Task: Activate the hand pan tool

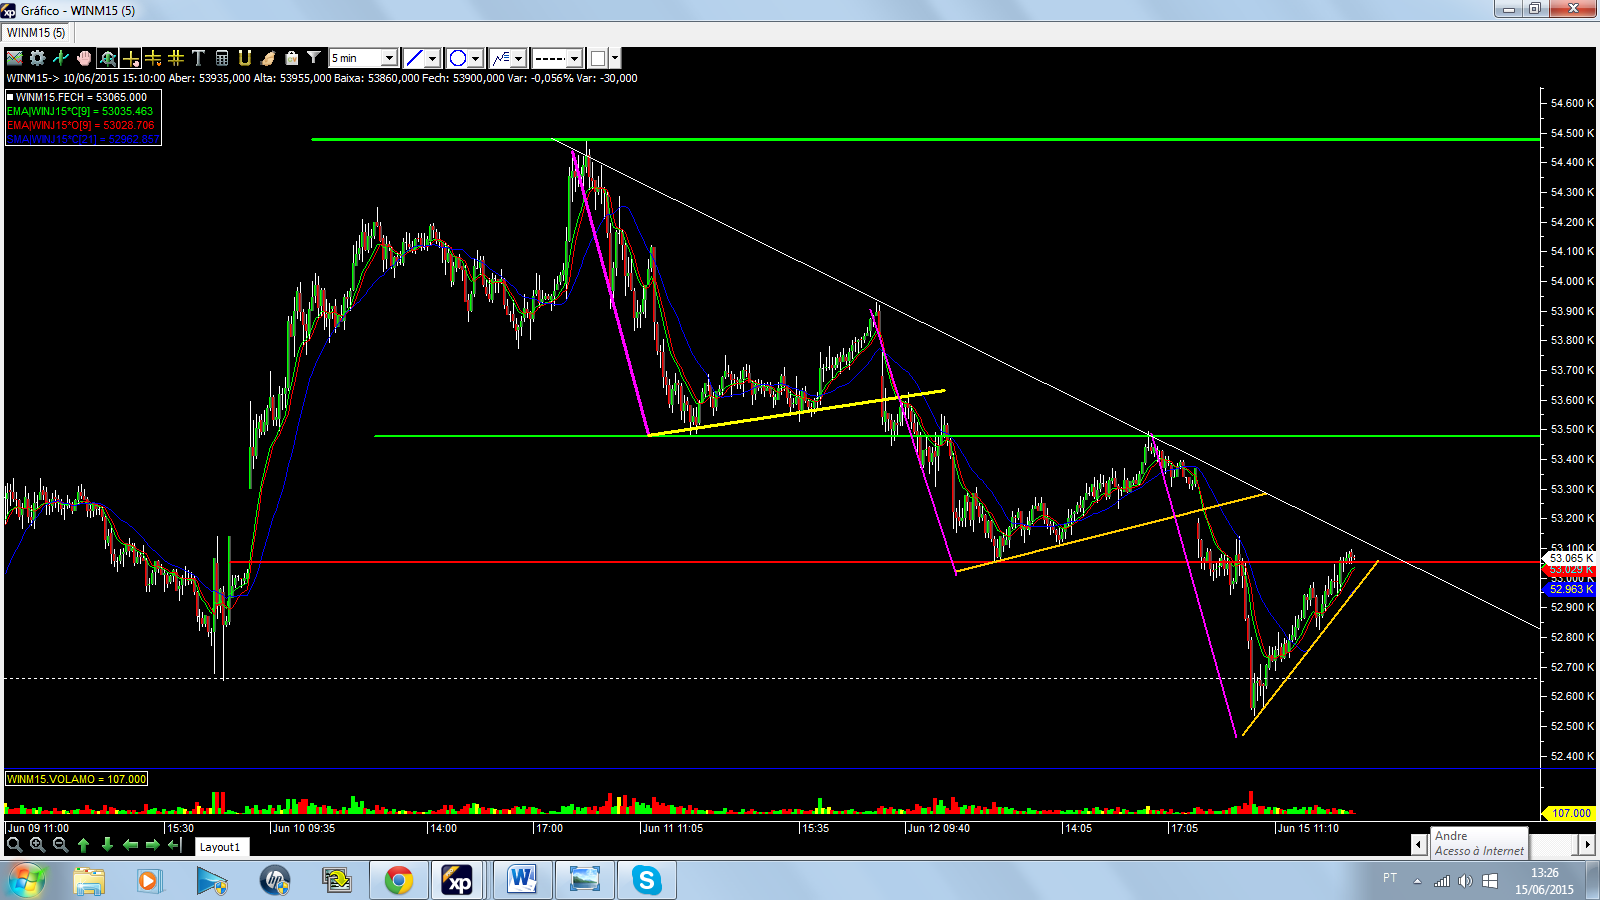Action: (84, 58)
